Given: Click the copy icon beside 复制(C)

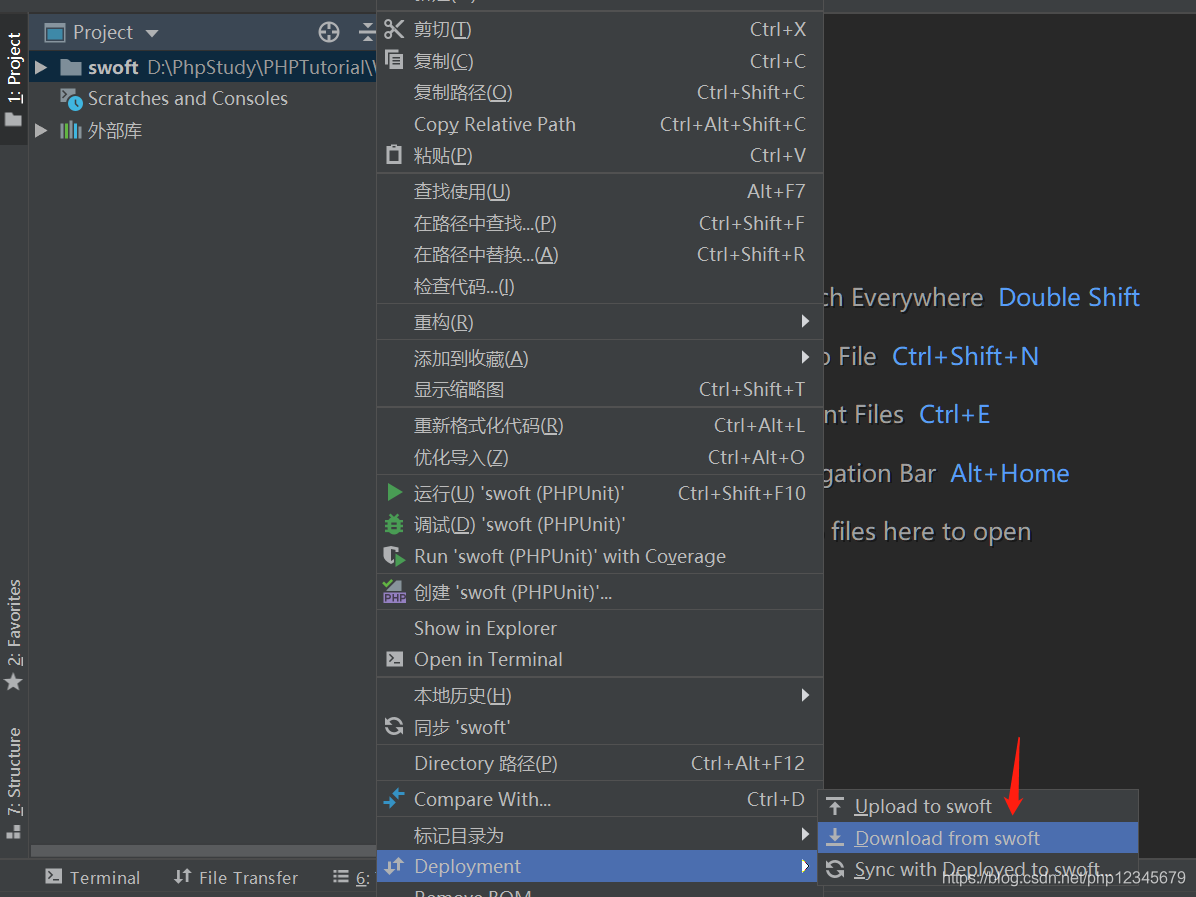Looking at the screenshot, I should tap(394, 59).
